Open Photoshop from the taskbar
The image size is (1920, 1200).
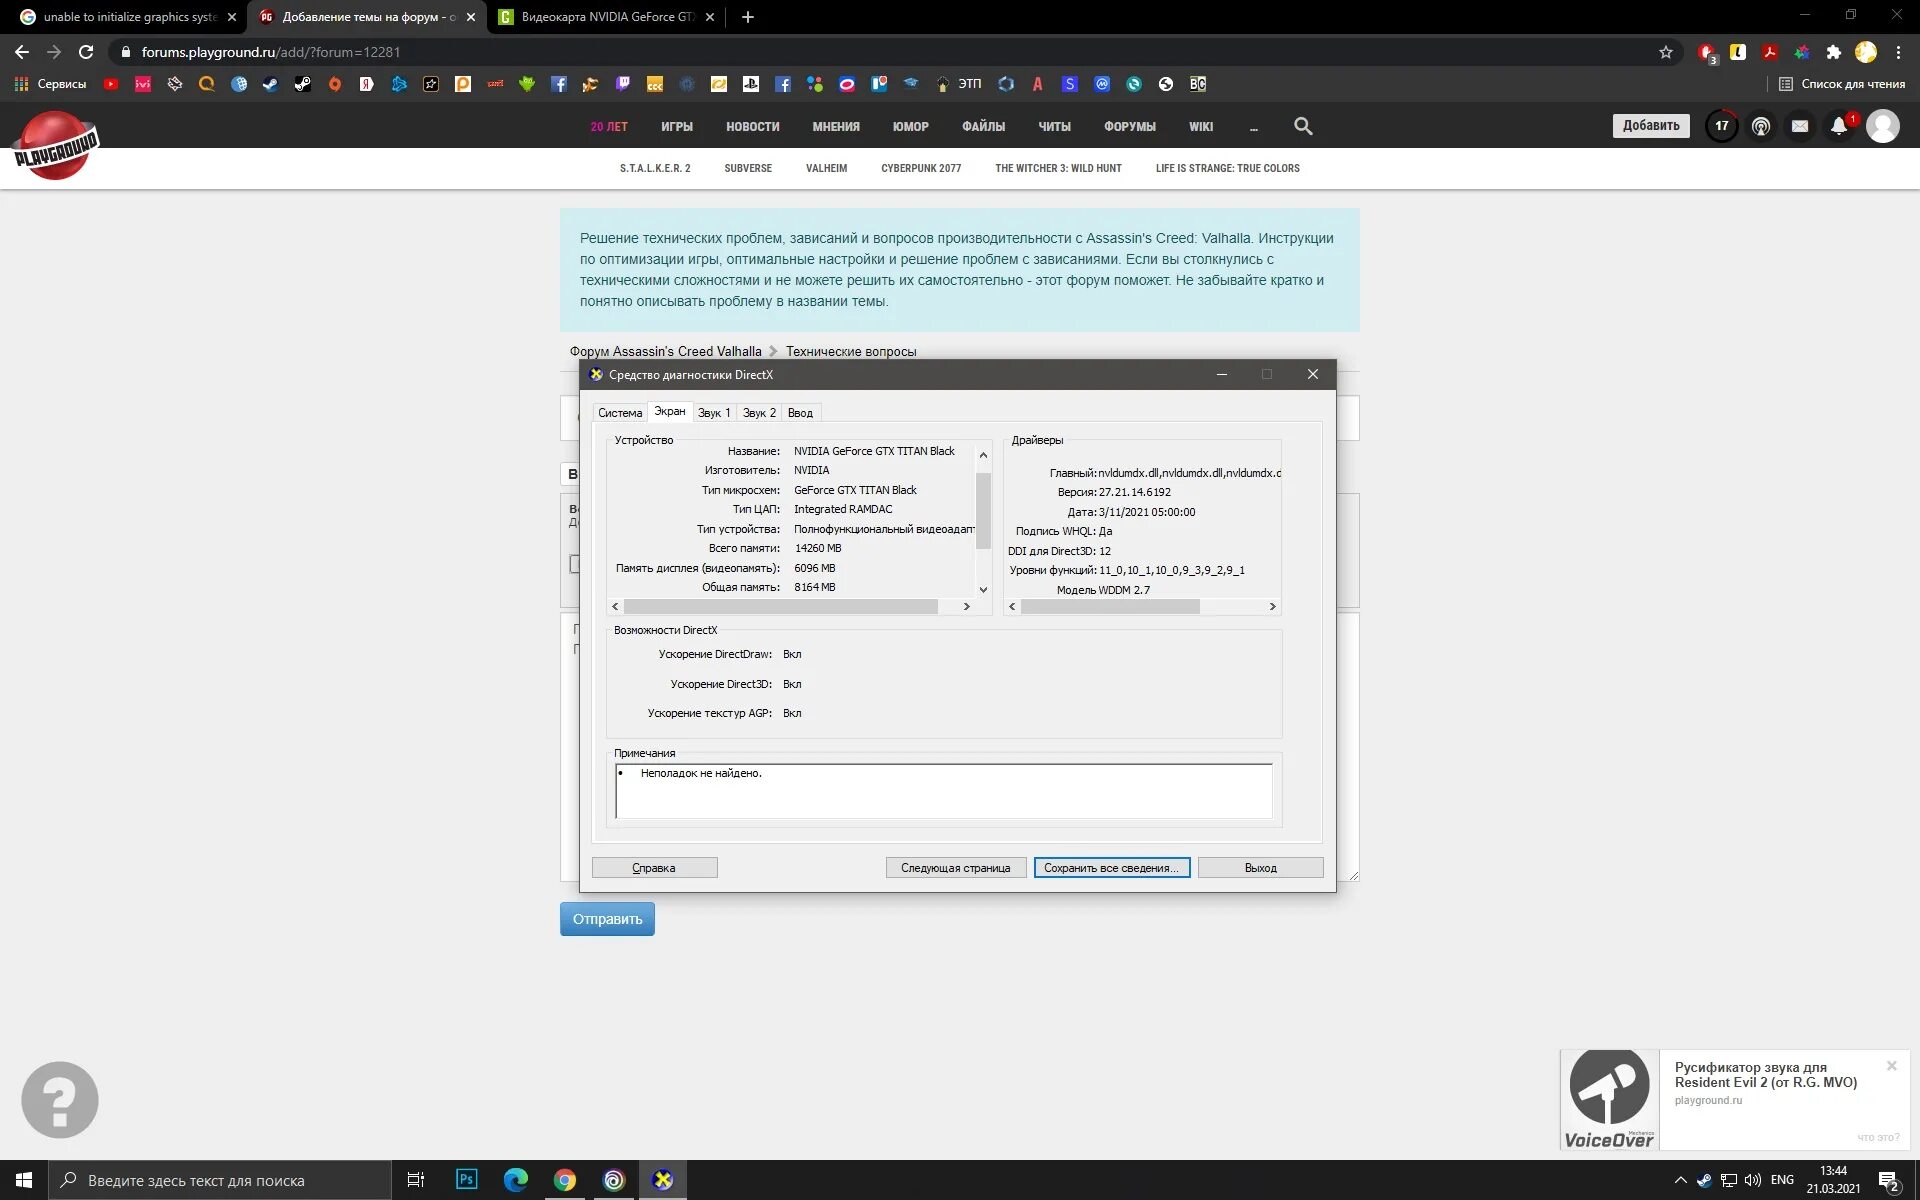click(466, 1180)
